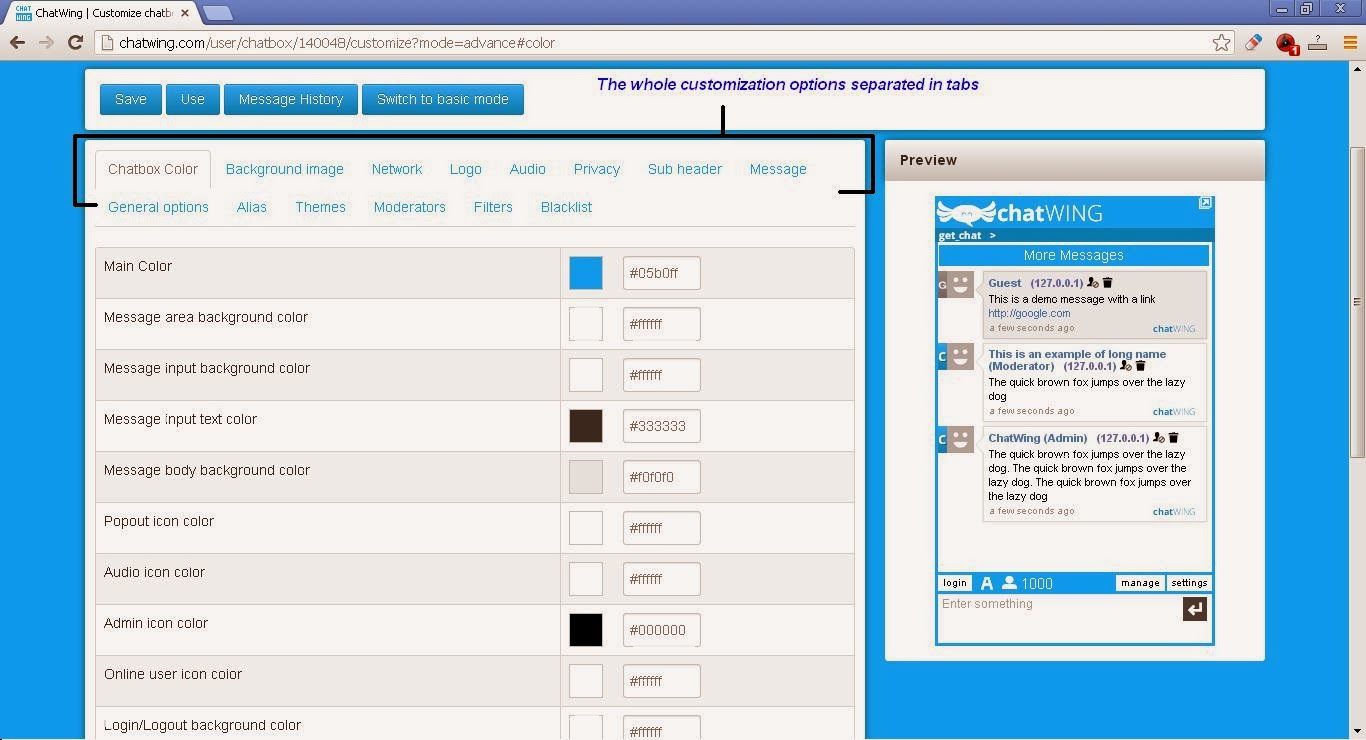This screenshot has height=740, width=1366.
Task: Click the settings button in preview
Action: (1189, 583)
